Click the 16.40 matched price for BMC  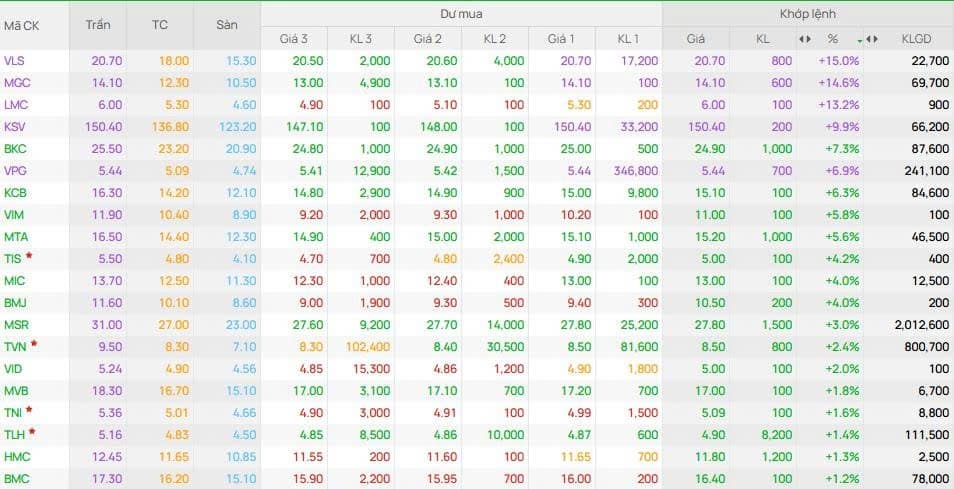click(710, 478)
